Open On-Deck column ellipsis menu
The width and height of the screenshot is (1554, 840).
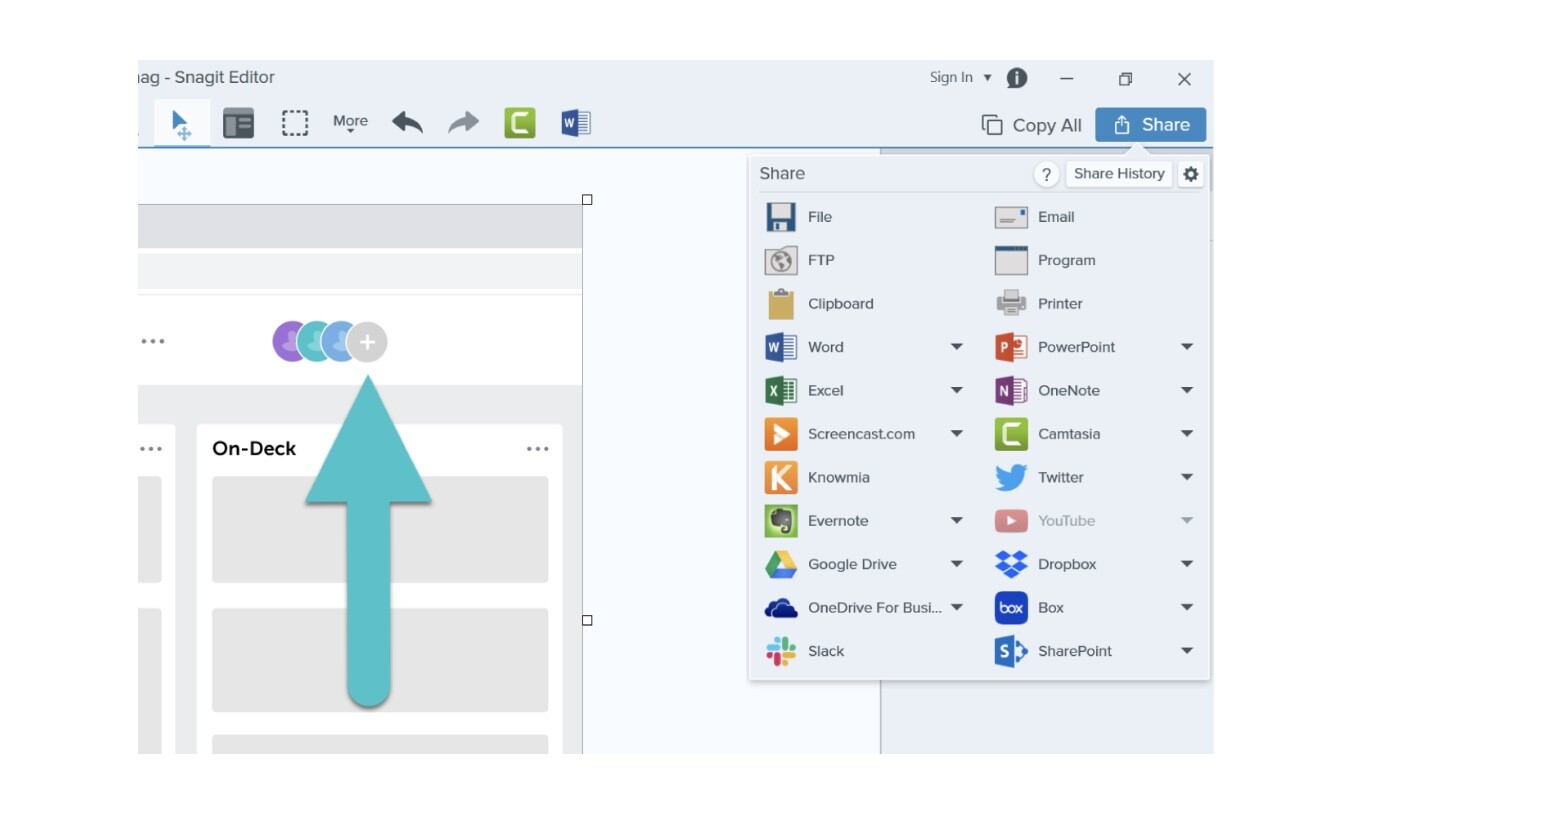538,449
